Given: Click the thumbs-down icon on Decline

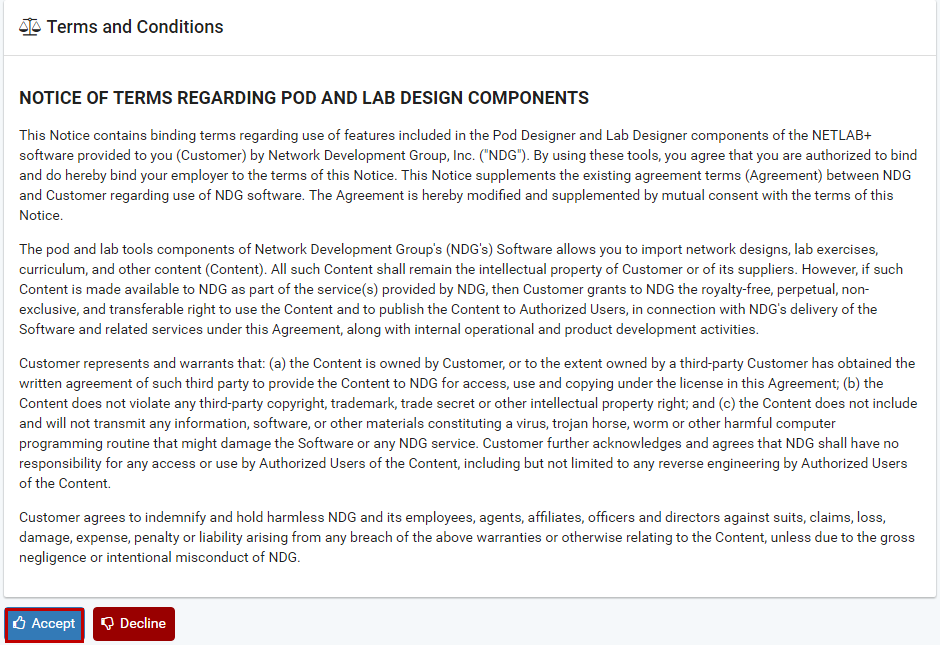Looking at the screenshot, I should click(x=108, y=624).
